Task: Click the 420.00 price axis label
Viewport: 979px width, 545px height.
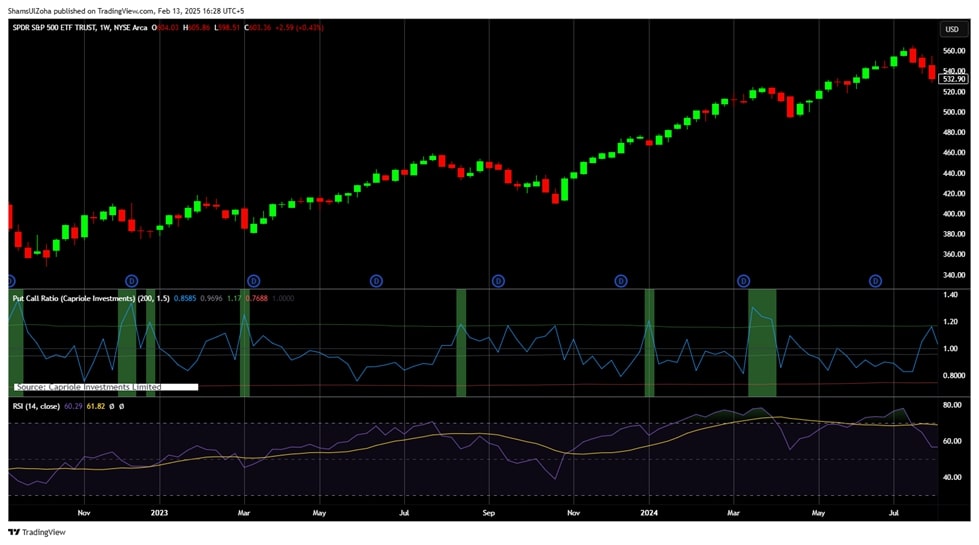Action: 954,194
